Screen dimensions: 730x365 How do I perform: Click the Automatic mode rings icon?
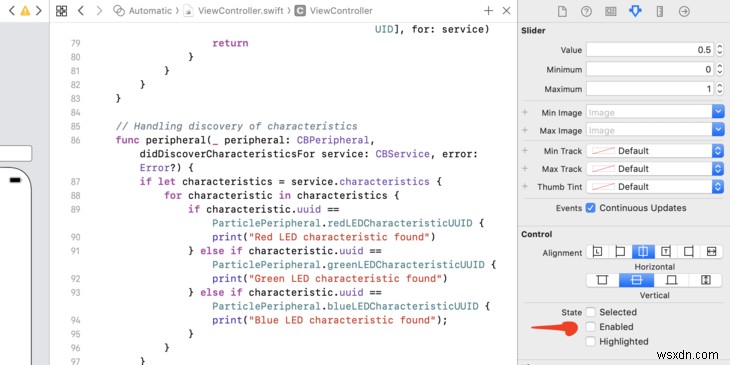(x=119, y=11)
